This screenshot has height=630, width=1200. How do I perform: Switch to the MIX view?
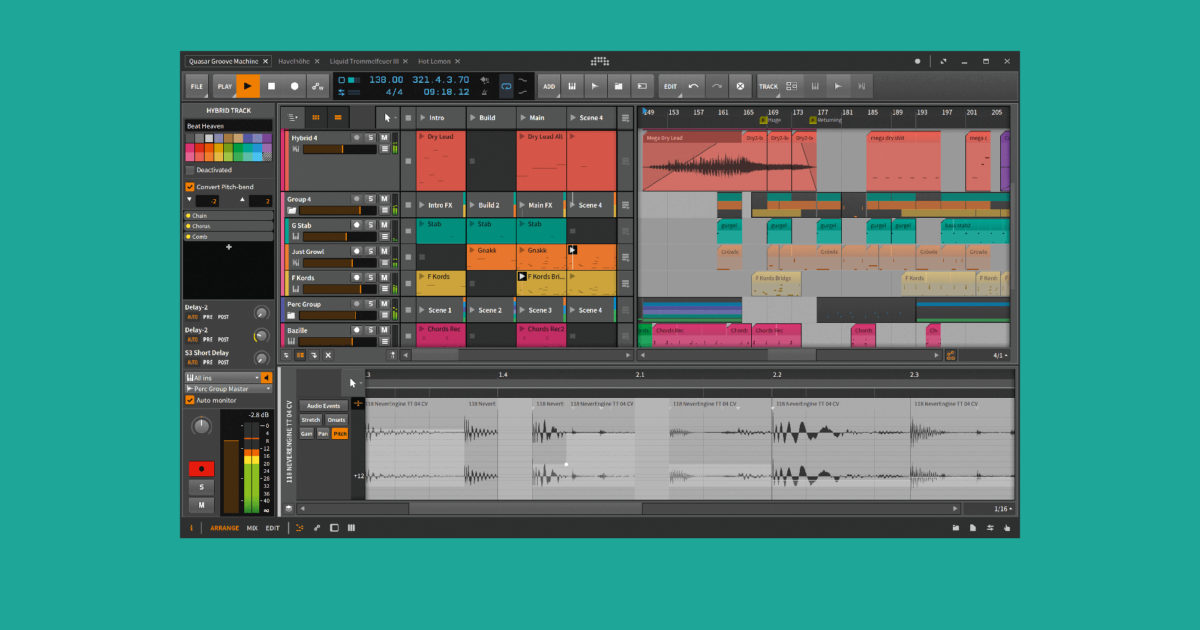(x=252, y=528)
